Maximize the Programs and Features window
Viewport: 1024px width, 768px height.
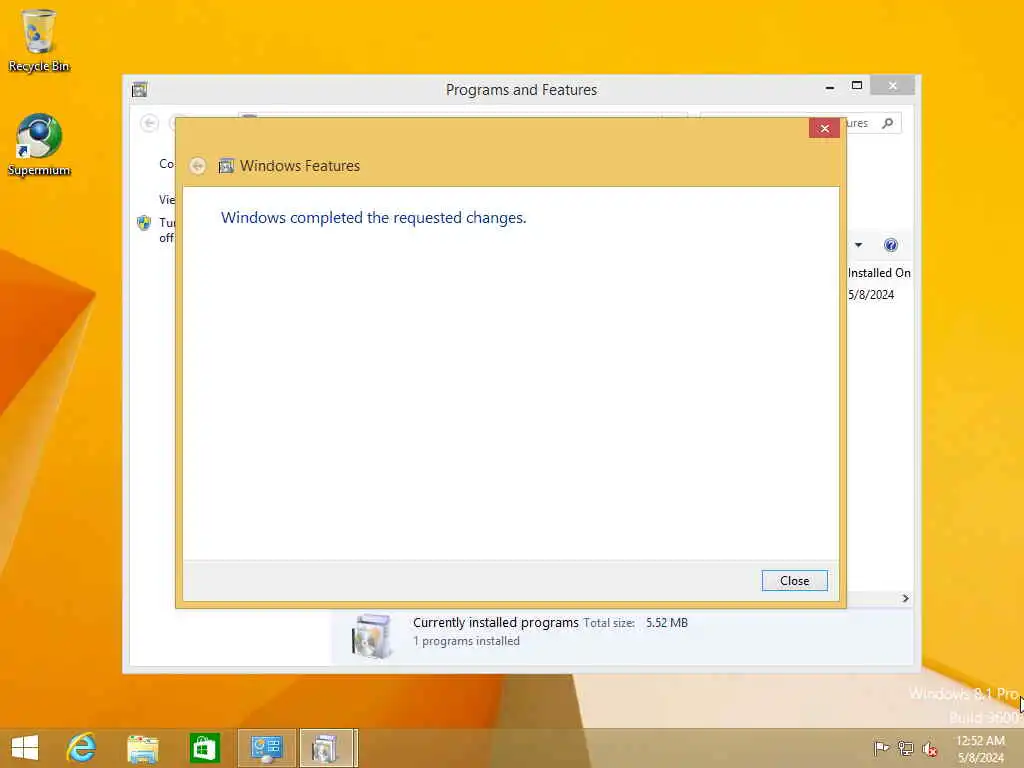(857, 86)
